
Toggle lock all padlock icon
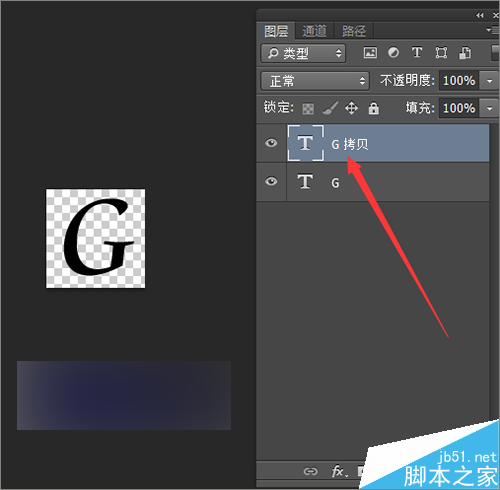(x=373, y=108)
